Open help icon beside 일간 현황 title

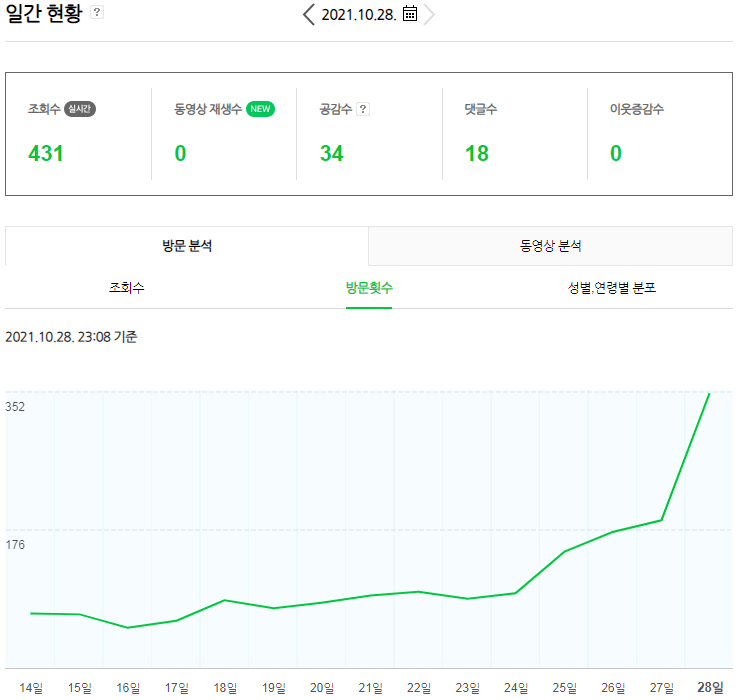tap(97, 12)
